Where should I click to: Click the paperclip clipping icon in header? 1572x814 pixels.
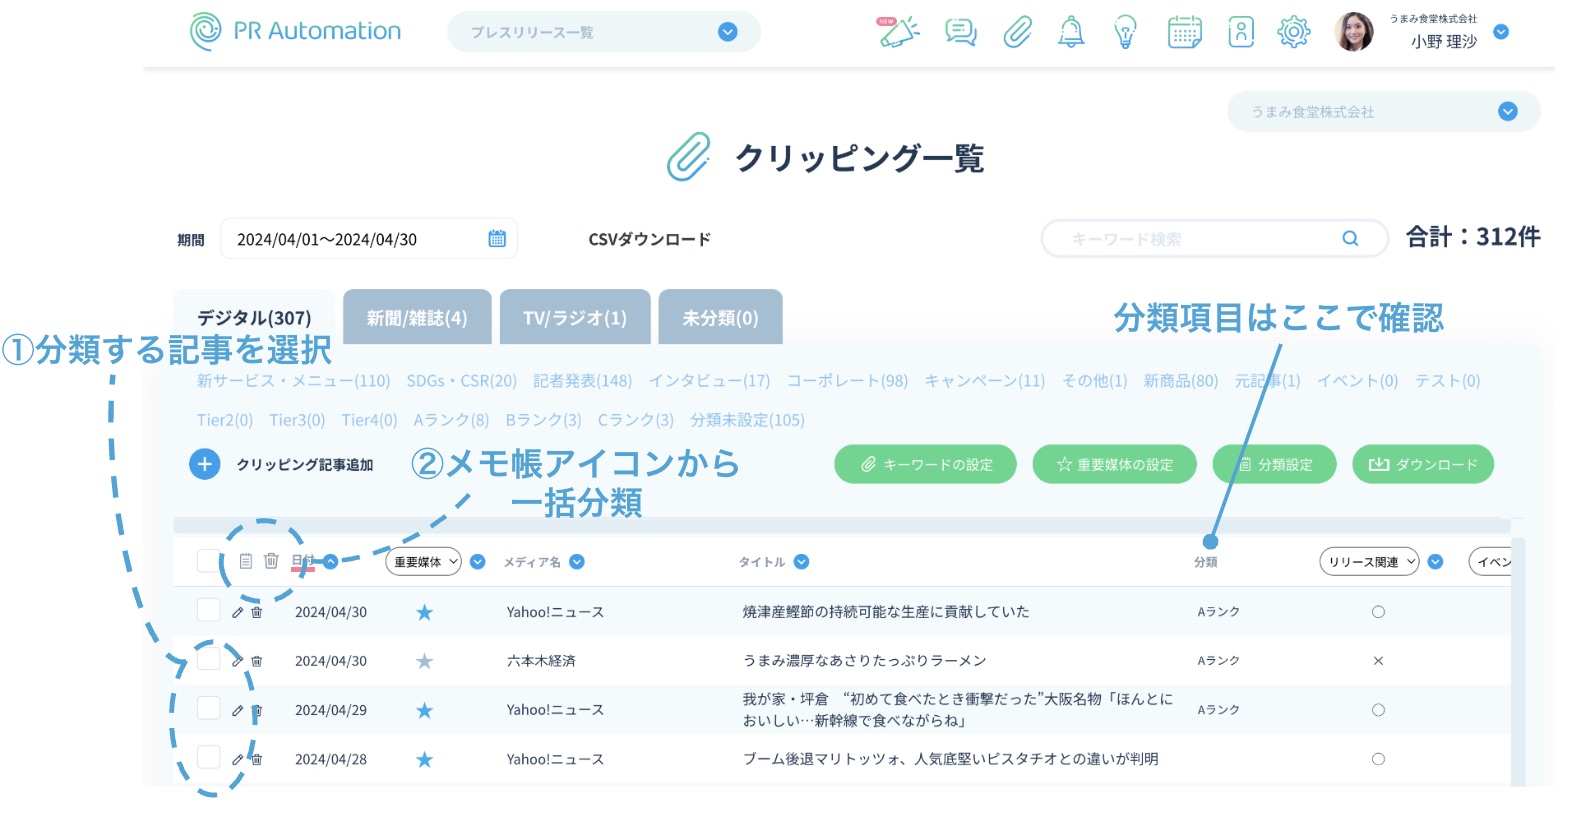(1017, 32)
